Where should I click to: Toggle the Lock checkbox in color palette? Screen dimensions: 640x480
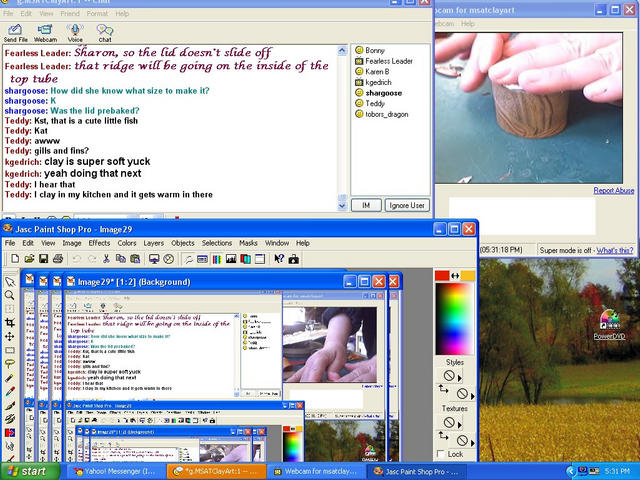pos(440,454)
